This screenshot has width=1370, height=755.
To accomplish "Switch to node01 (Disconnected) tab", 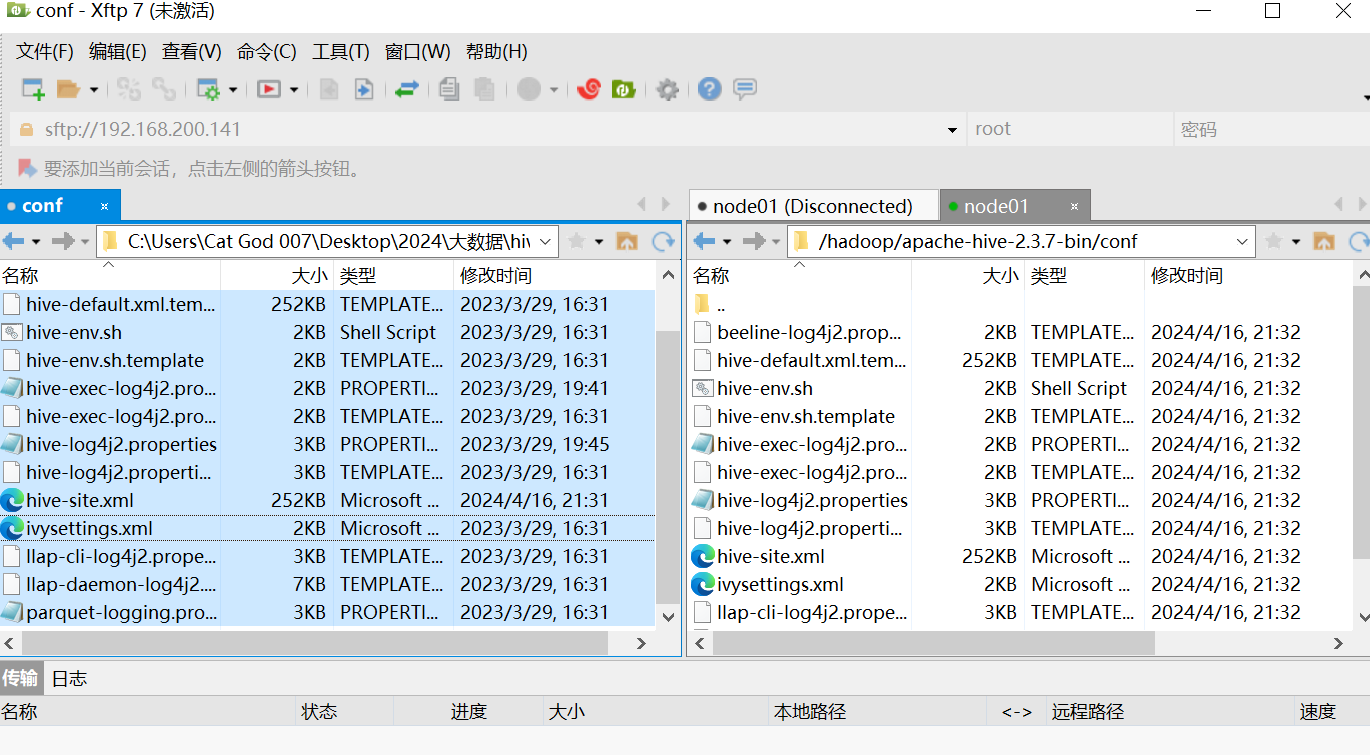I will click(x=813, y=206).
